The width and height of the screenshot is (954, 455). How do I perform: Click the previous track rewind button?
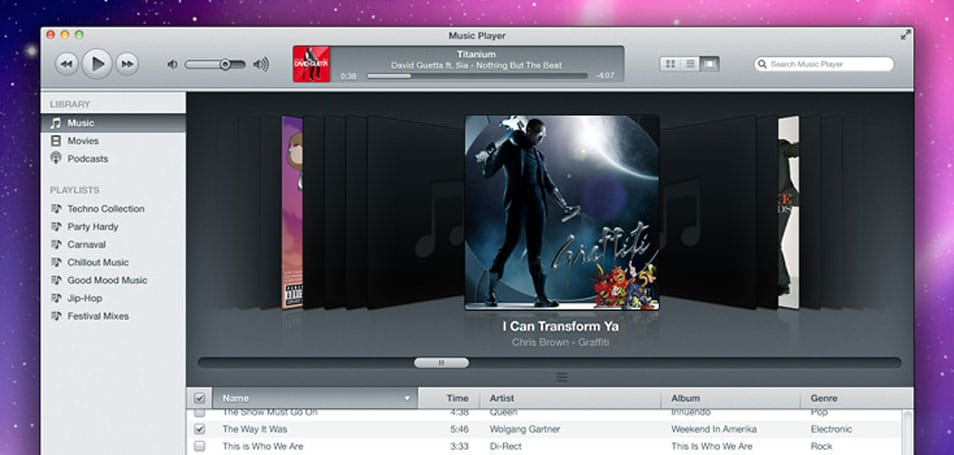point(66,64)
